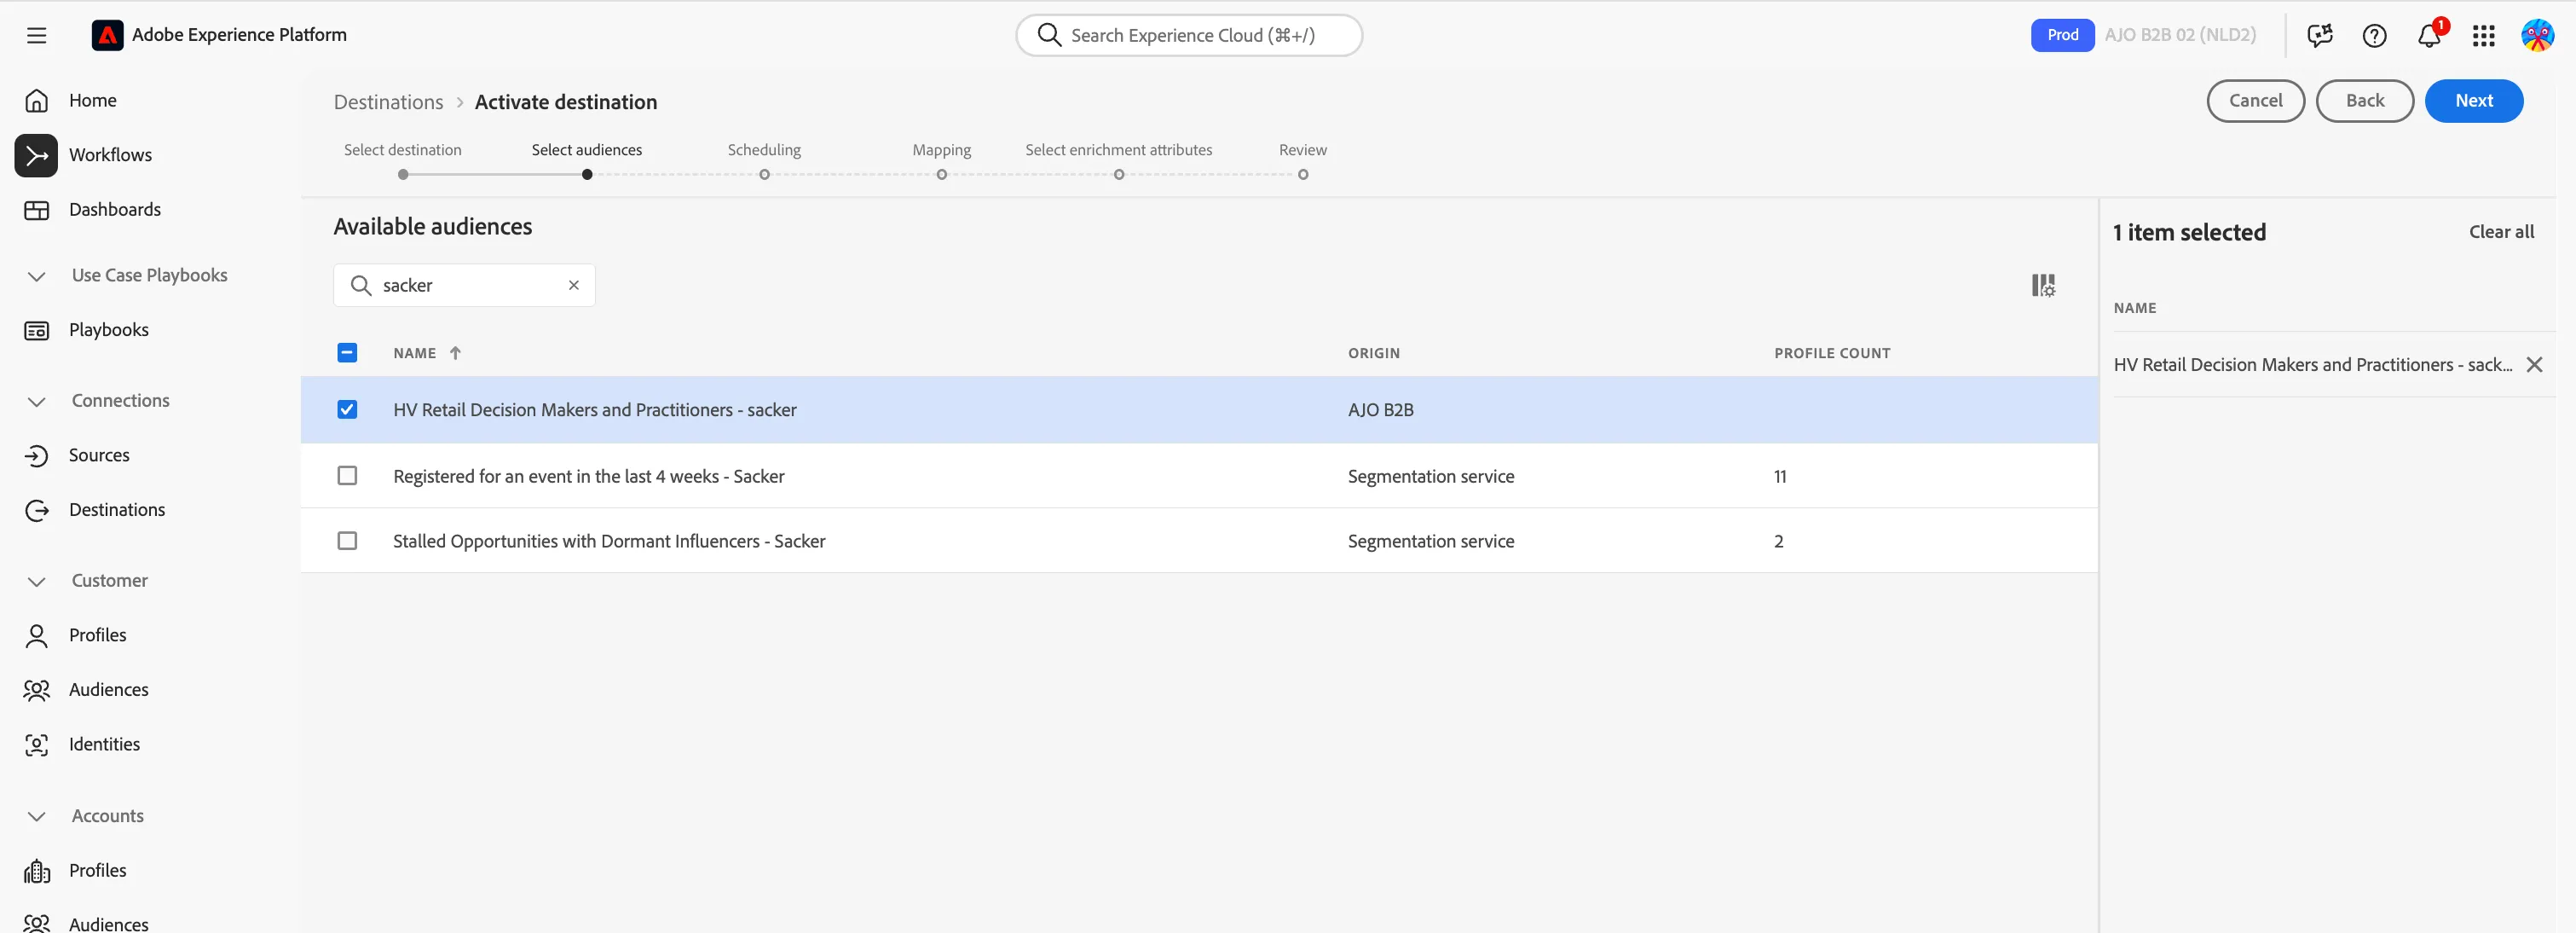Open column customization settings icon
2576x933 pixels.
click(2043, 286)
